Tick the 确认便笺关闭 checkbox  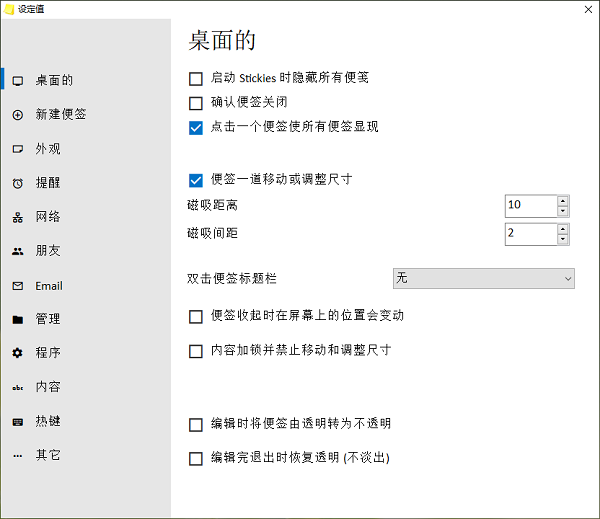196,103
